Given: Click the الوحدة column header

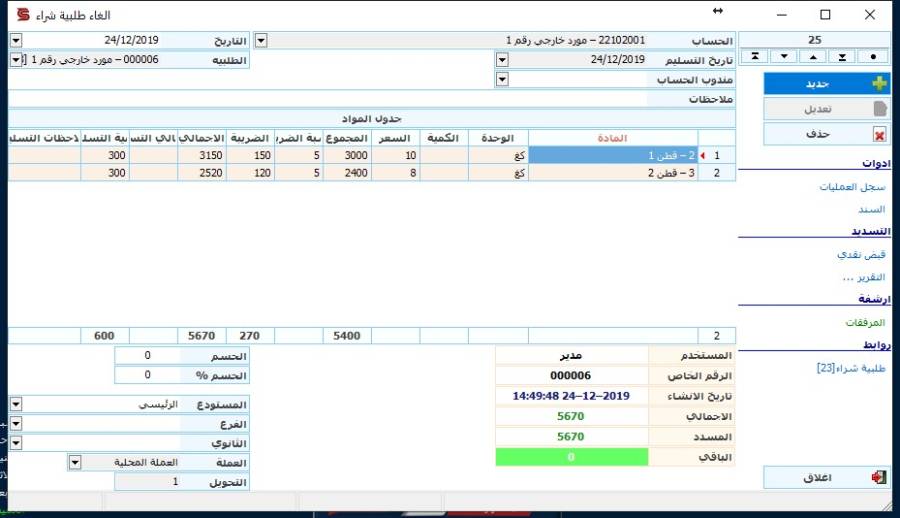Looking at the screenshot, I should pyautogui.click(x=498, y=138).
